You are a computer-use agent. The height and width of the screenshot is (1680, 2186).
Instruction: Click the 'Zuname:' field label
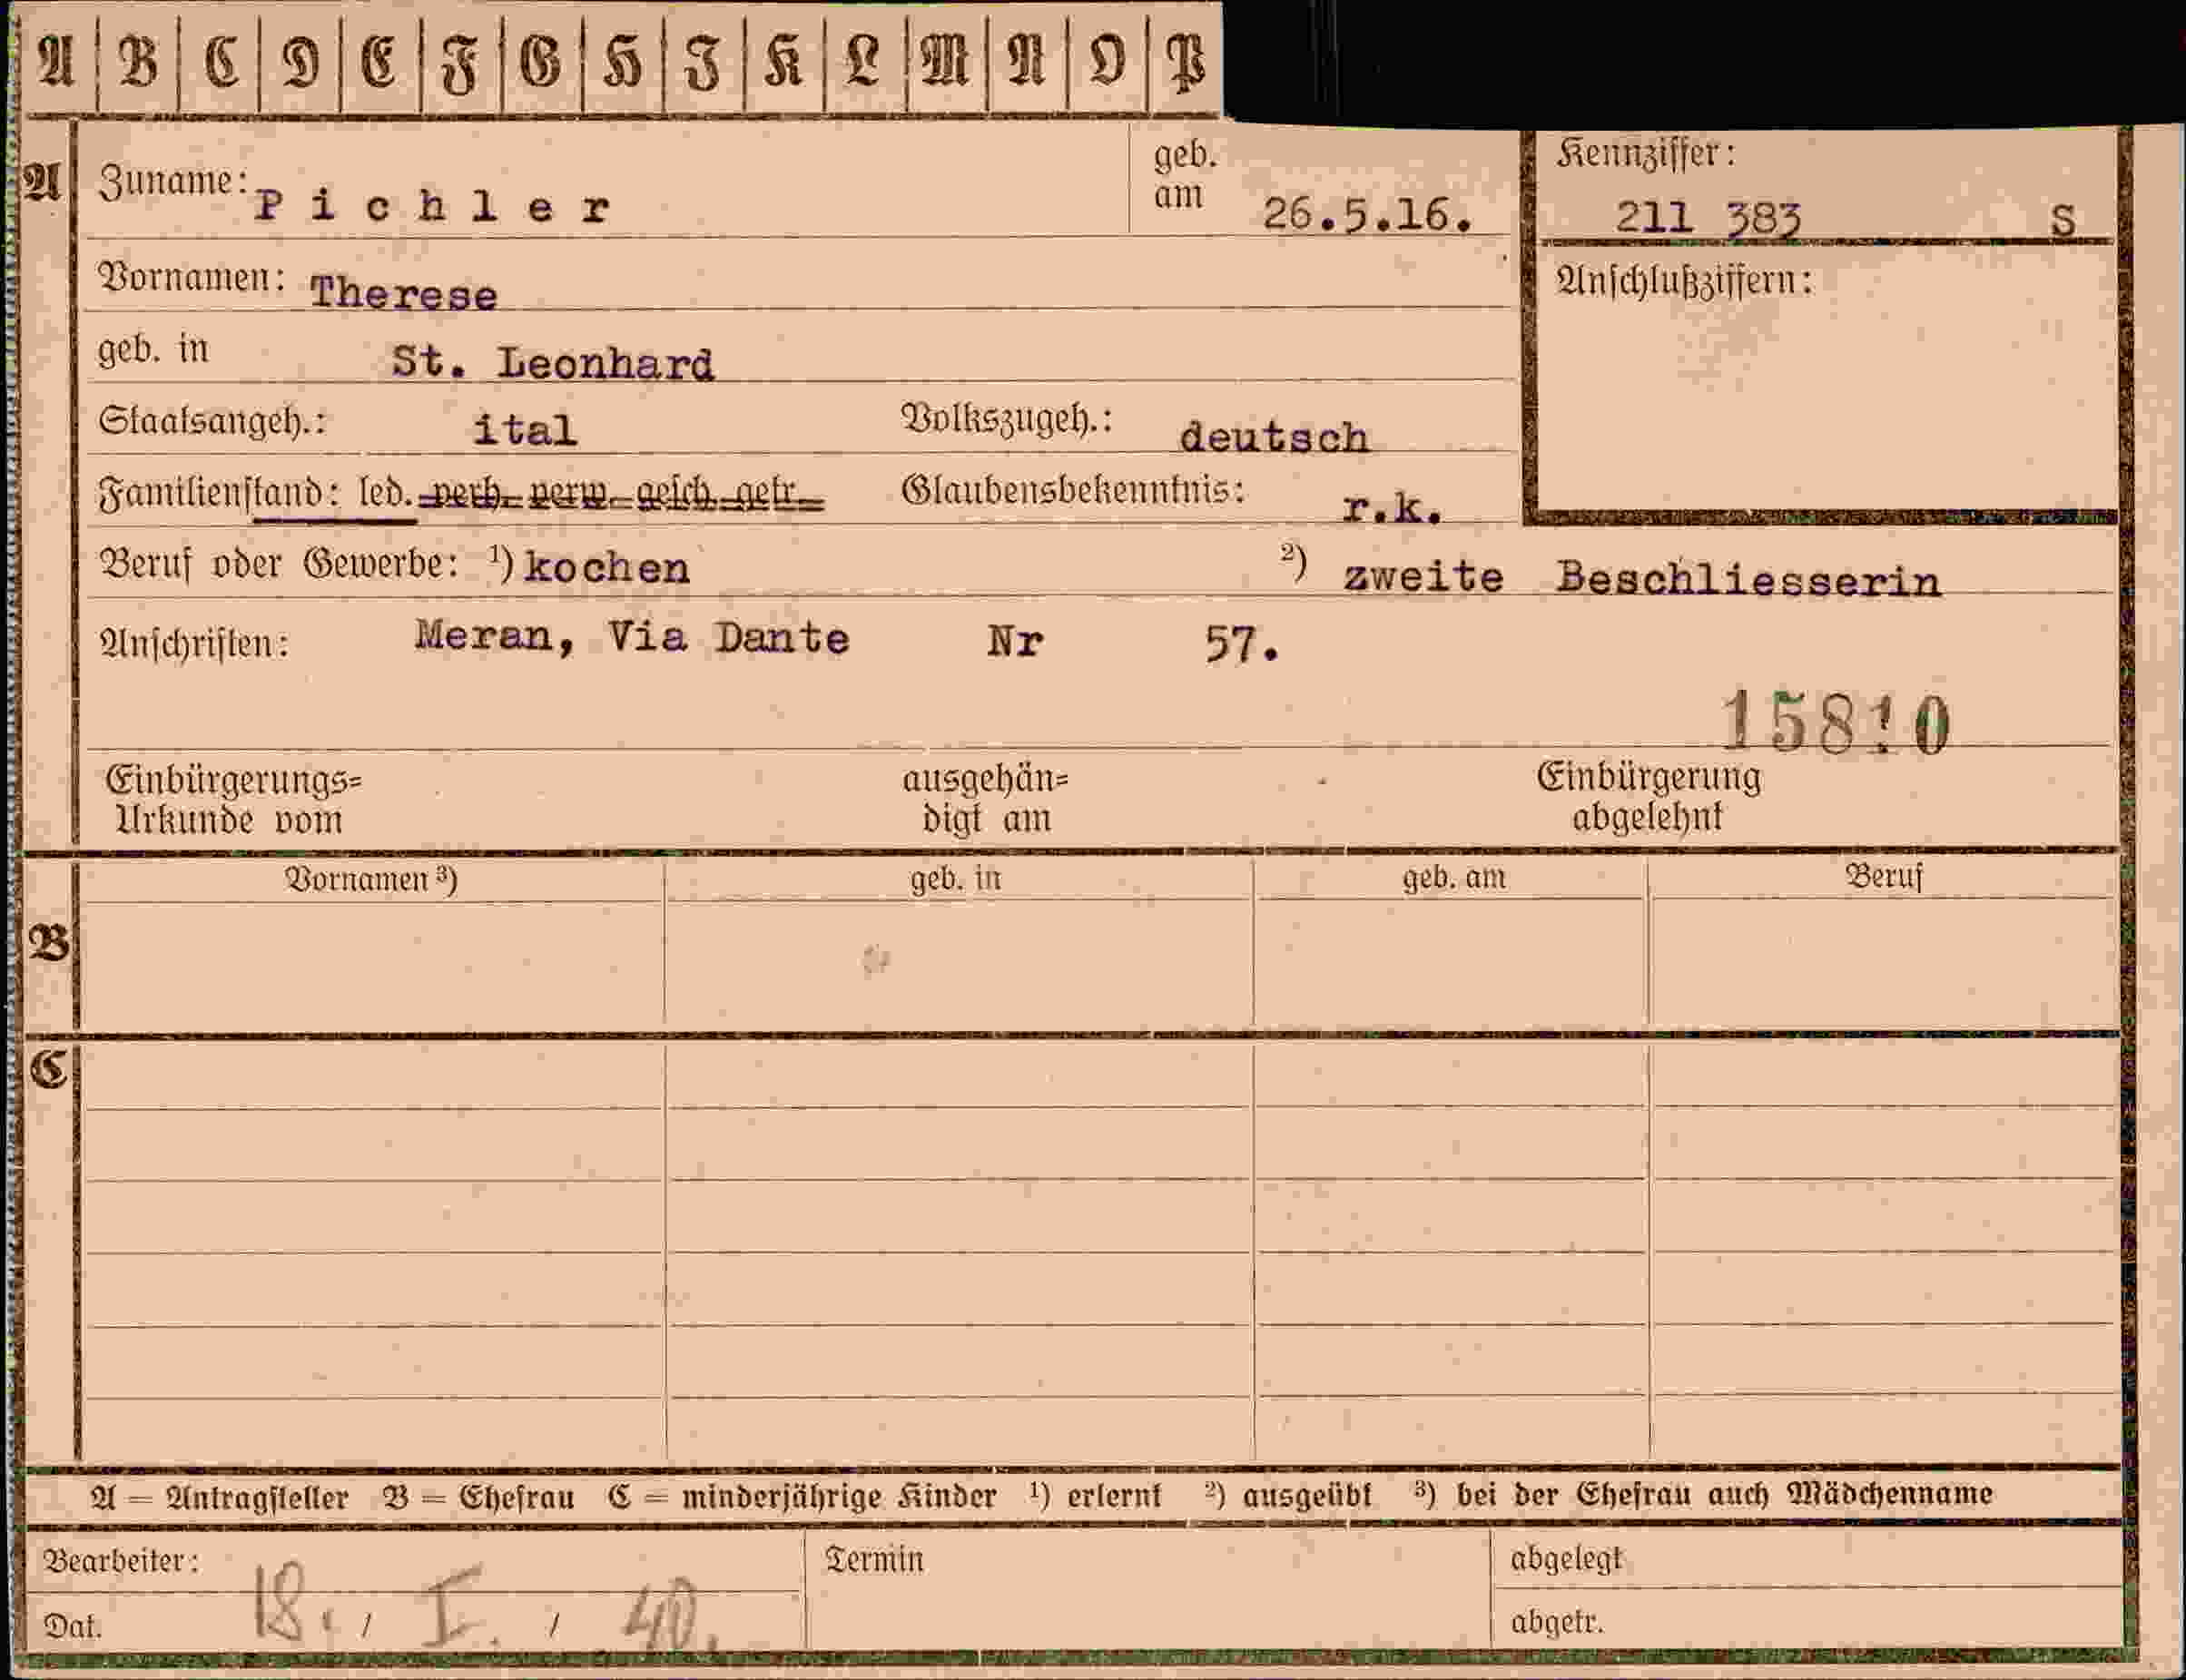[x=173, y=182]
